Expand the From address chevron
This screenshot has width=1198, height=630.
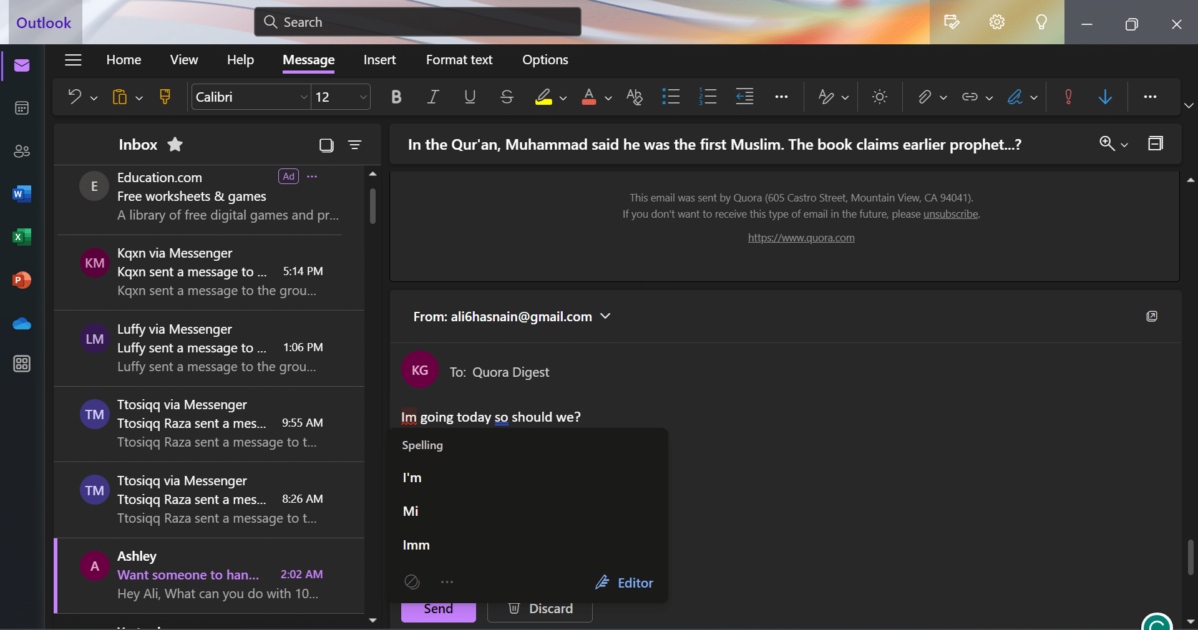click(x=605, y=316)
